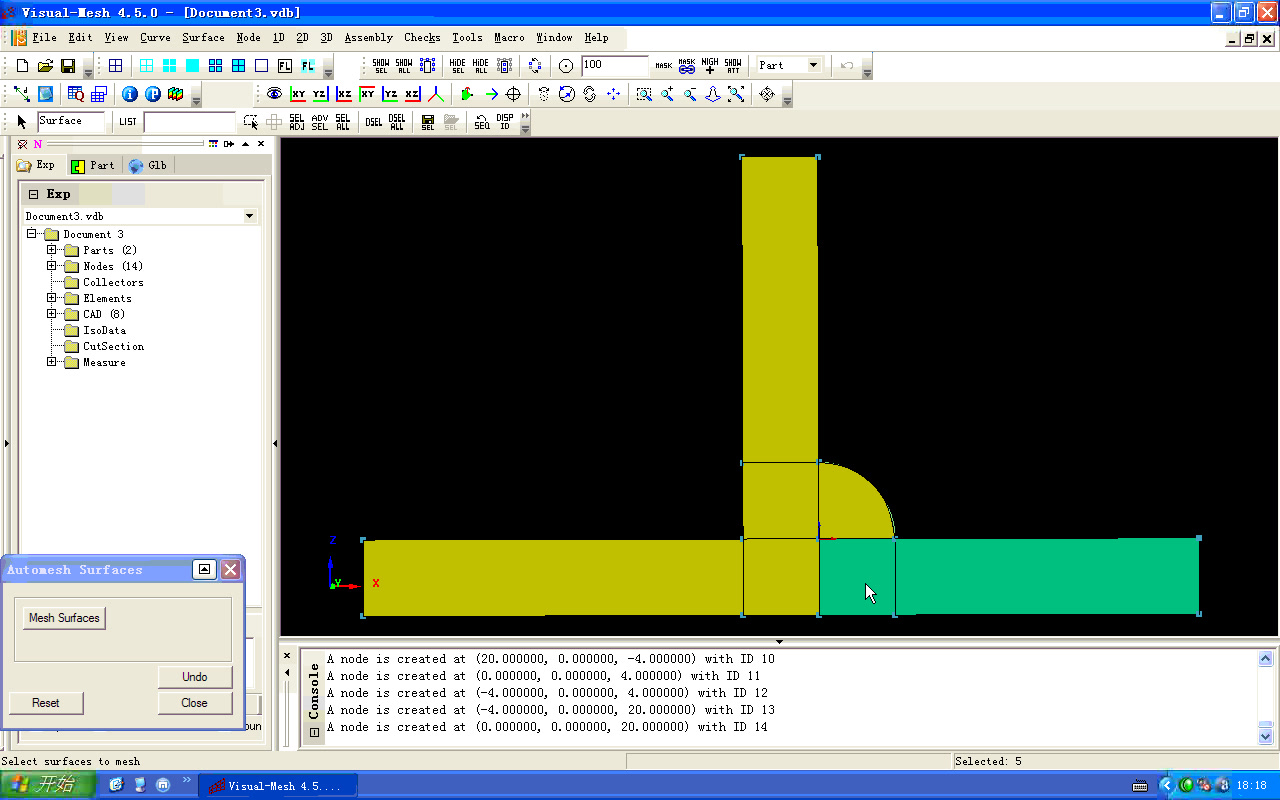Click the value field showing 100
Viewport: 1280px width, 800px height.
click(x=615, y=65)
